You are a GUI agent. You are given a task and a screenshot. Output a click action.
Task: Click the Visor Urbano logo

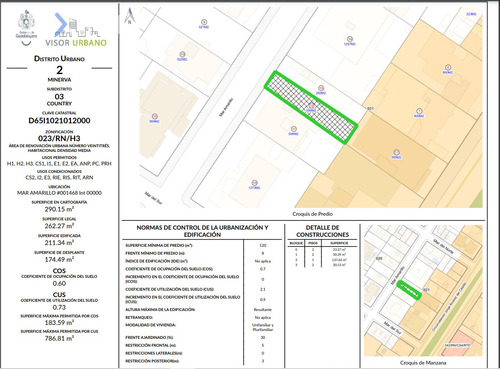pos(76,30)
